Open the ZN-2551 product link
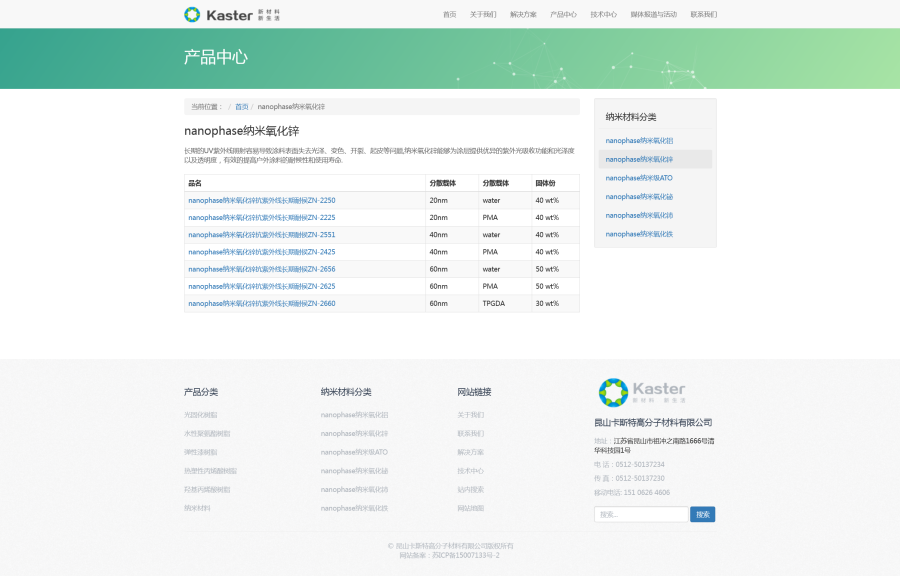Viewport: 900px width, 576px height. [262, 235]
